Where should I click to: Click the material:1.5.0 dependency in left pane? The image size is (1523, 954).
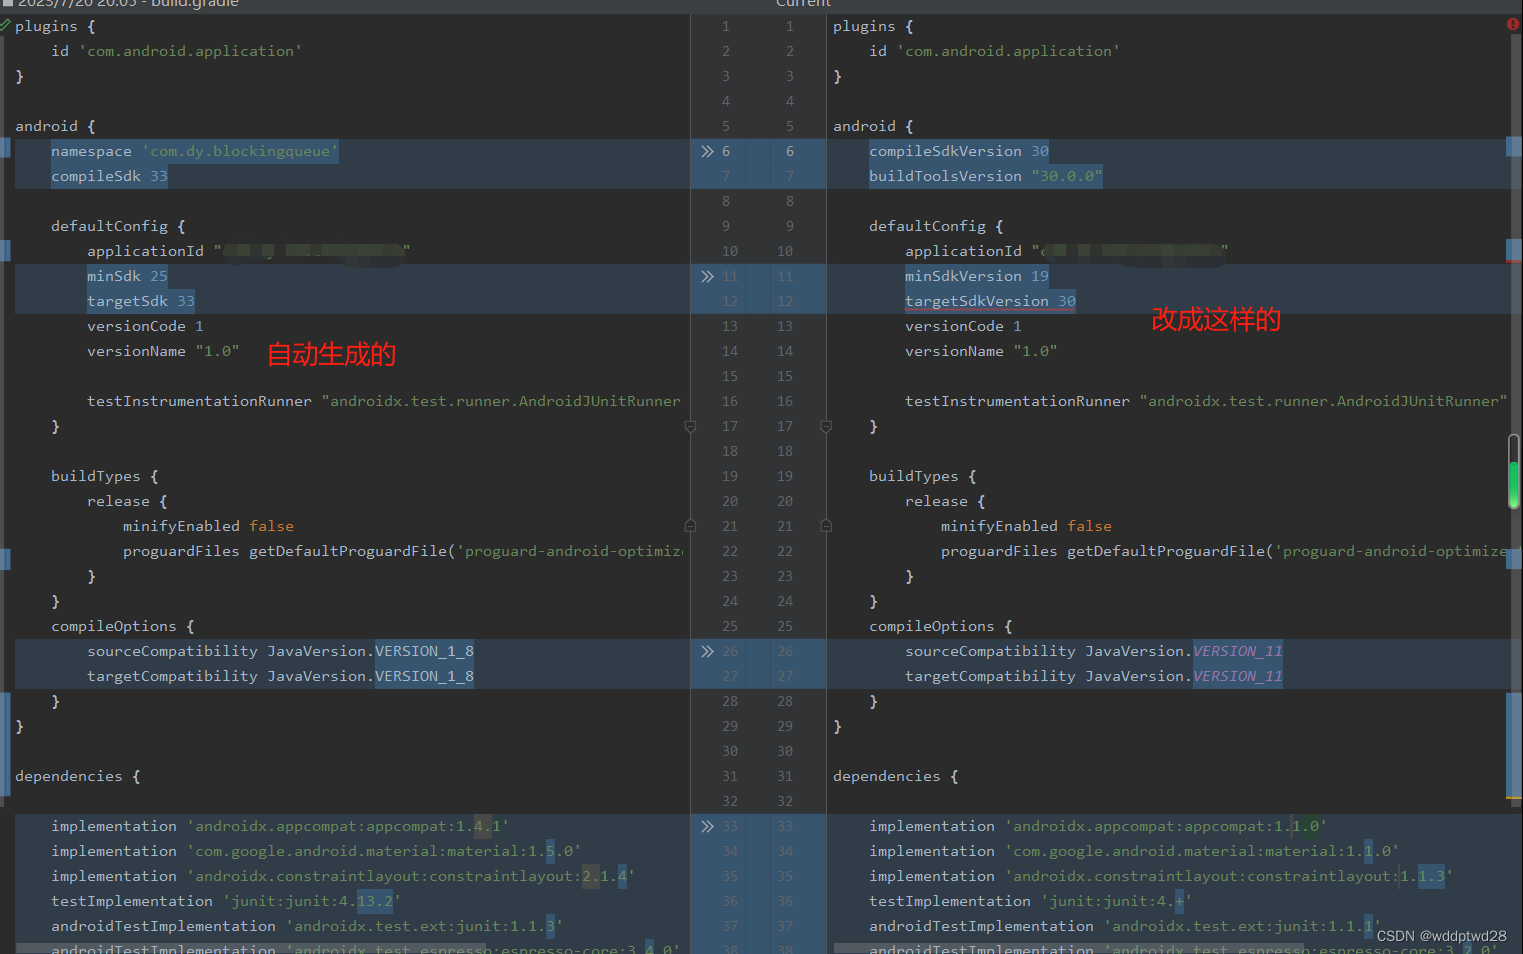click(316, 851)
